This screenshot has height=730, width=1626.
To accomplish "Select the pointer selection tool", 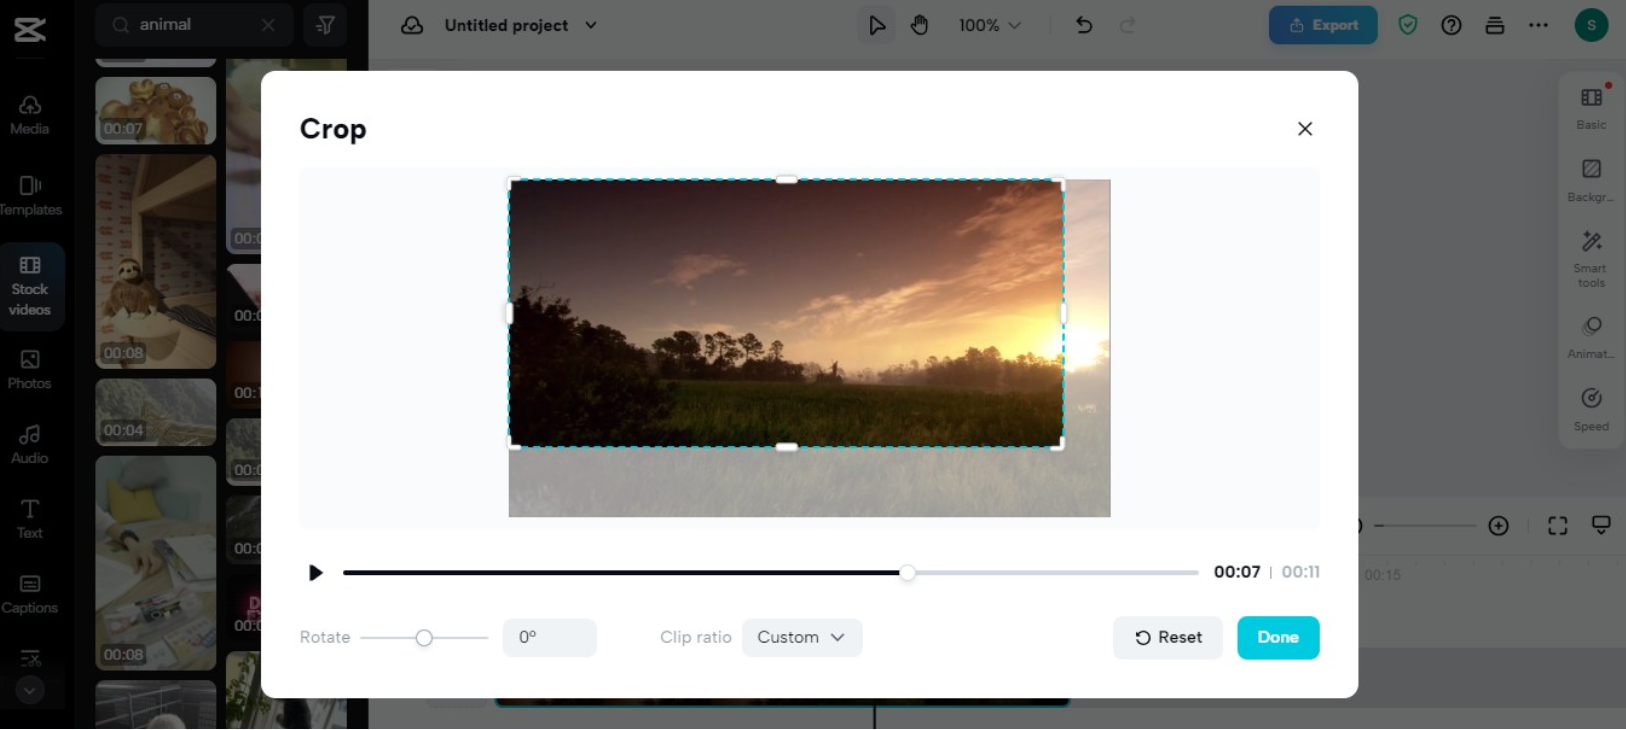I will click(877, 25).
